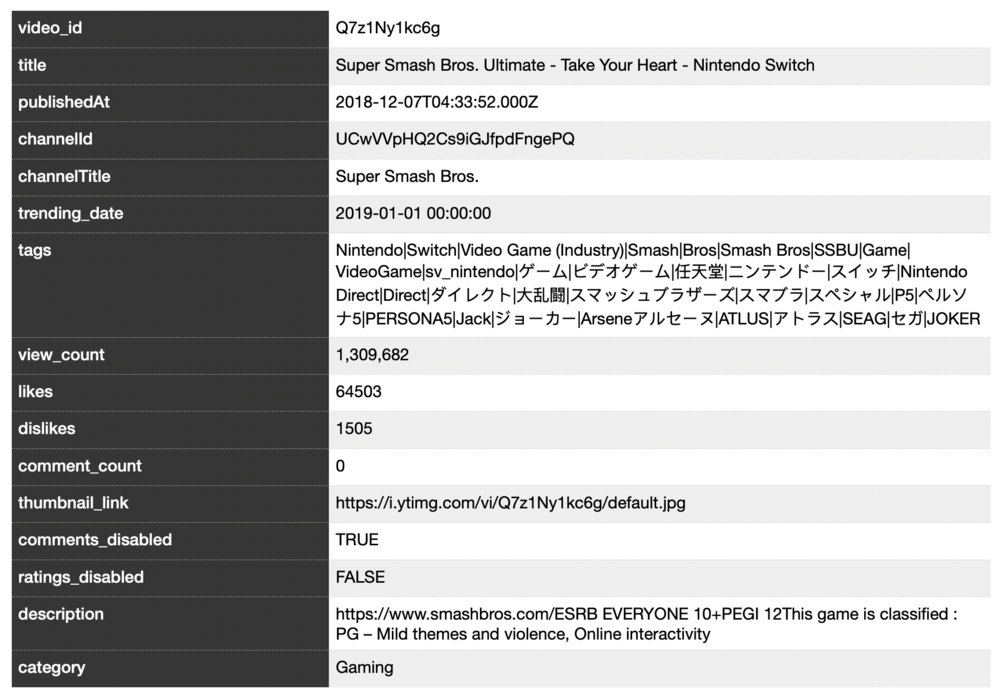The image size is (1005, 697).
Task: Click the trending_date value 2019-01-01
Action: [413, 213]
